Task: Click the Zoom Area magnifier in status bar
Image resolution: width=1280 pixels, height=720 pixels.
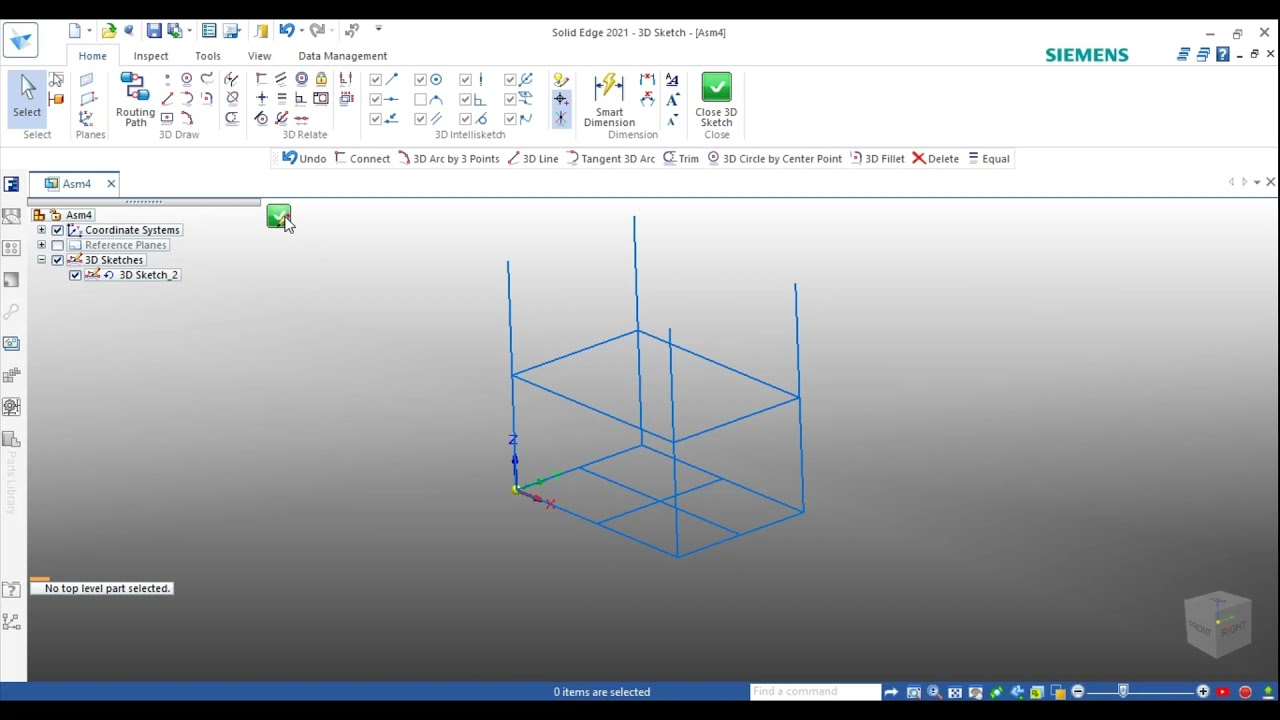Action: (913, 692)
